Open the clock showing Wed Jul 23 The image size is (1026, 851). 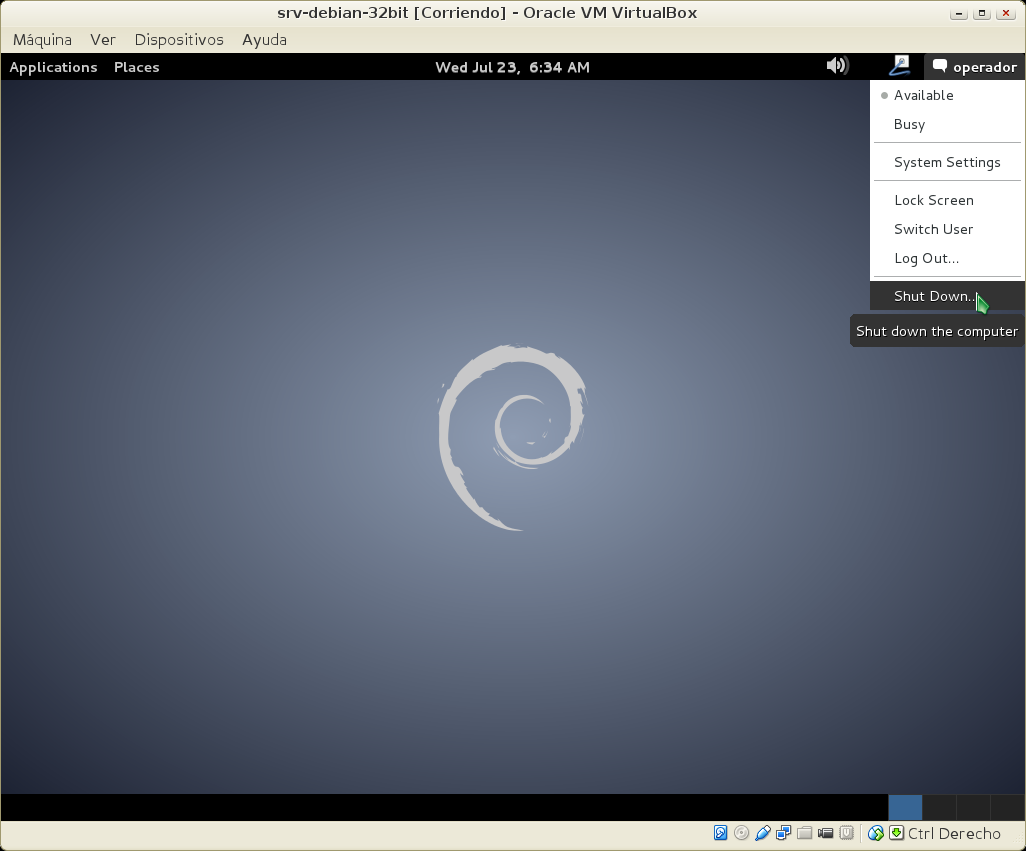[x=512, y=67]
